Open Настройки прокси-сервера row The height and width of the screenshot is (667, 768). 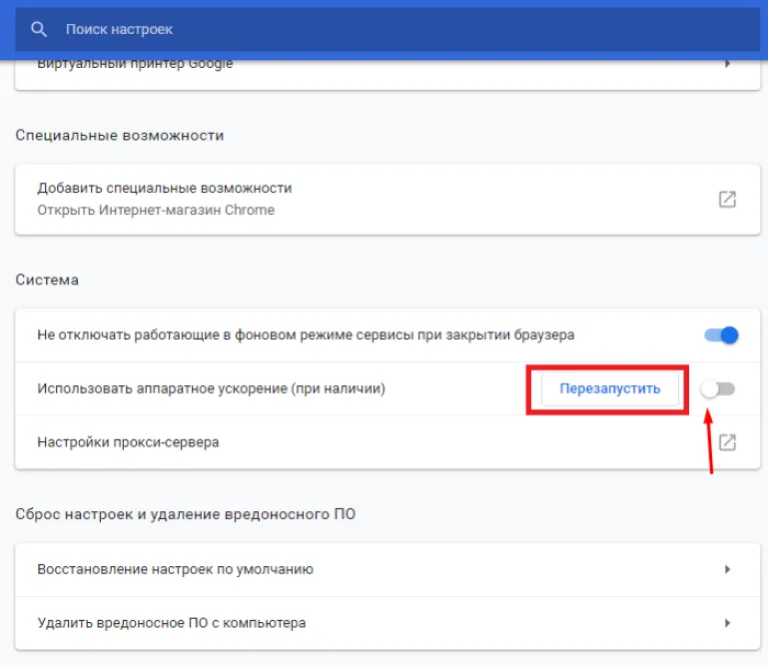click(x=387, y=442)
